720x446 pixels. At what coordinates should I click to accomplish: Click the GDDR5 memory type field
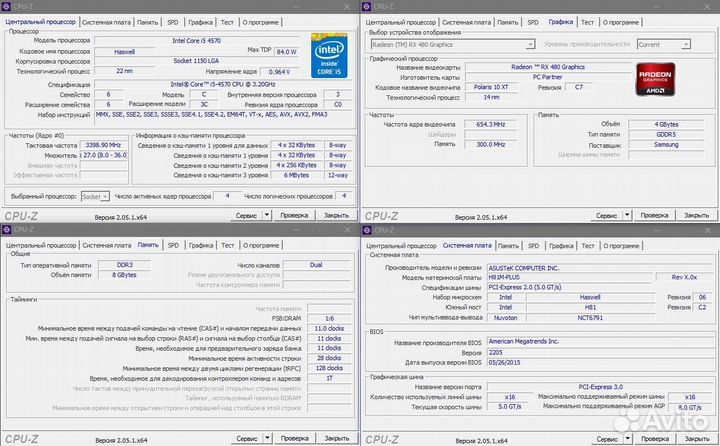tap(666, 135)
